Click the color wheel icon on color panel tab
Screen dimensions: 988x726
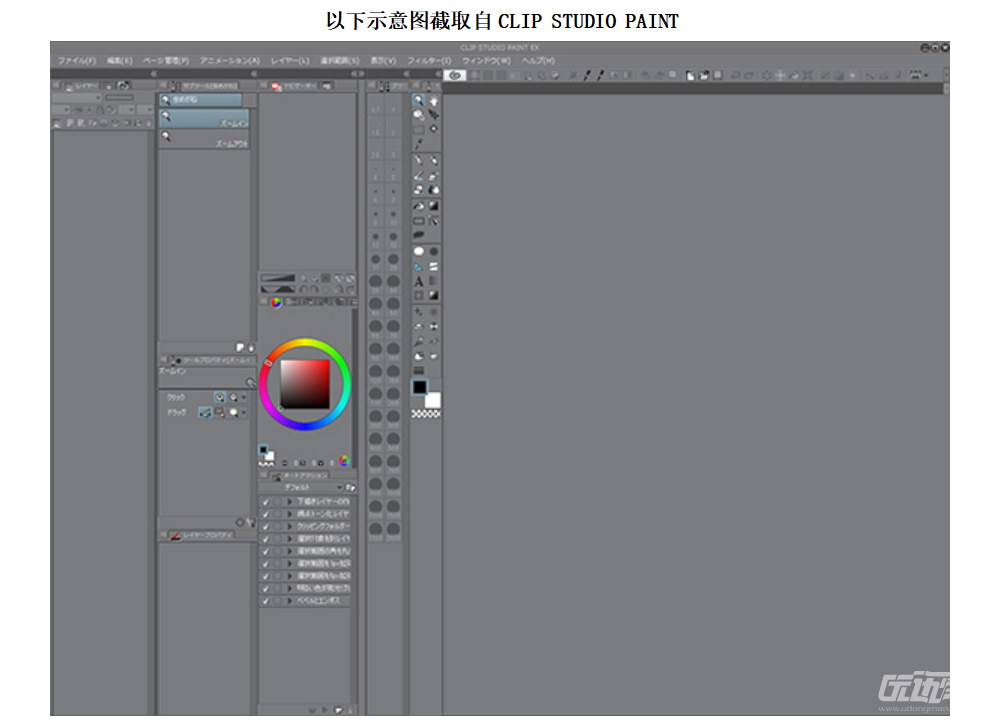tap(276, 302)
